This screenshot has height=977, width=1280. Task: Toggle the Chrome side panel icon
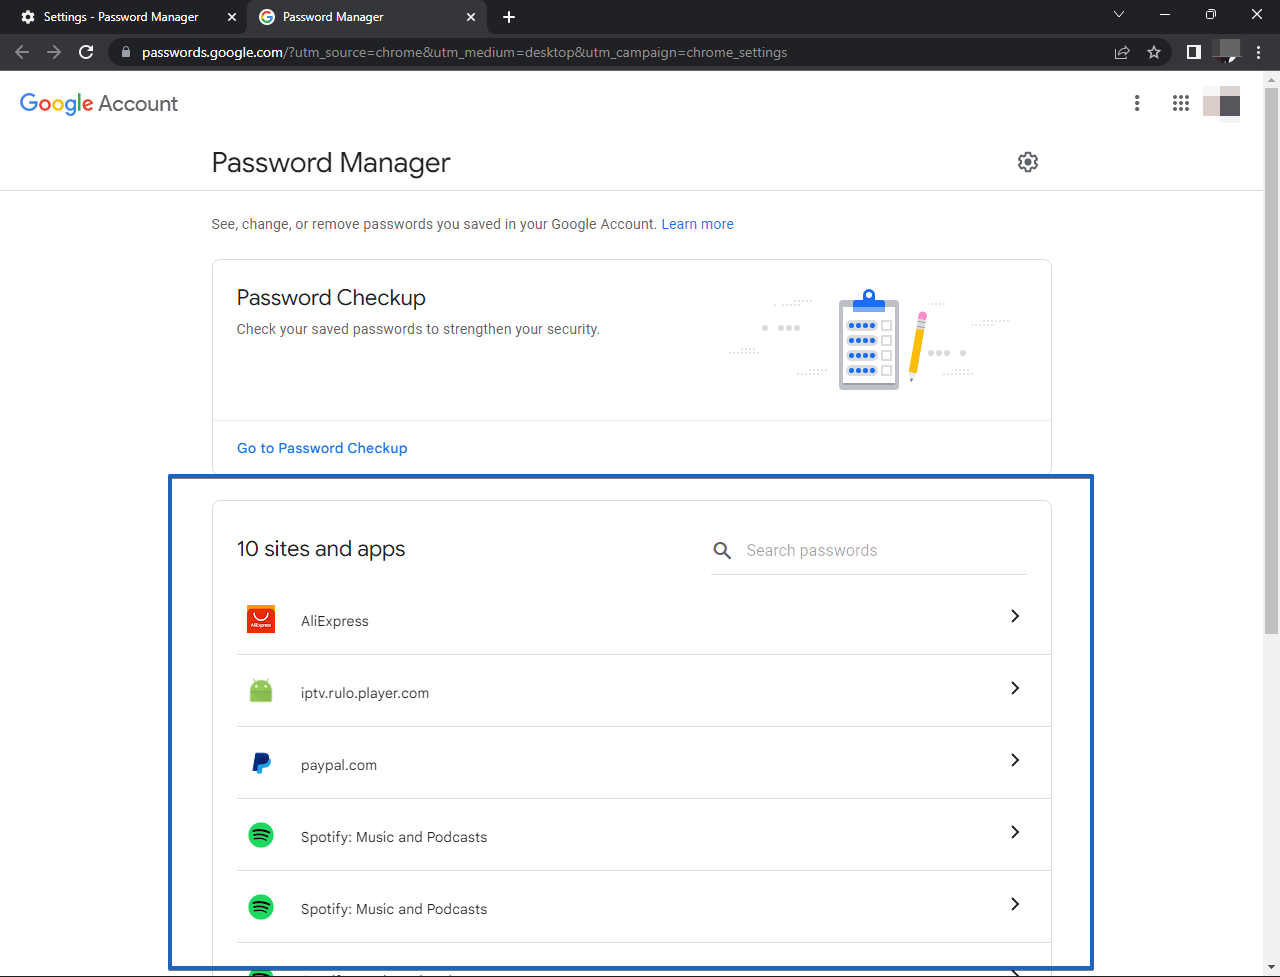[x=1193, y=52]
